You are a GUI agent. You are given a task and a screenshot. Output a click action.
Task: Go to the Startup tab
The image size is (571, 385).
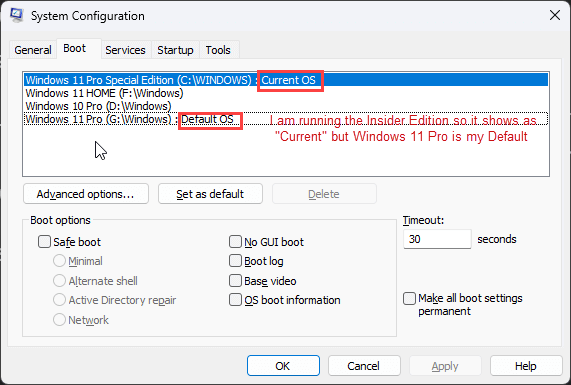175,50
